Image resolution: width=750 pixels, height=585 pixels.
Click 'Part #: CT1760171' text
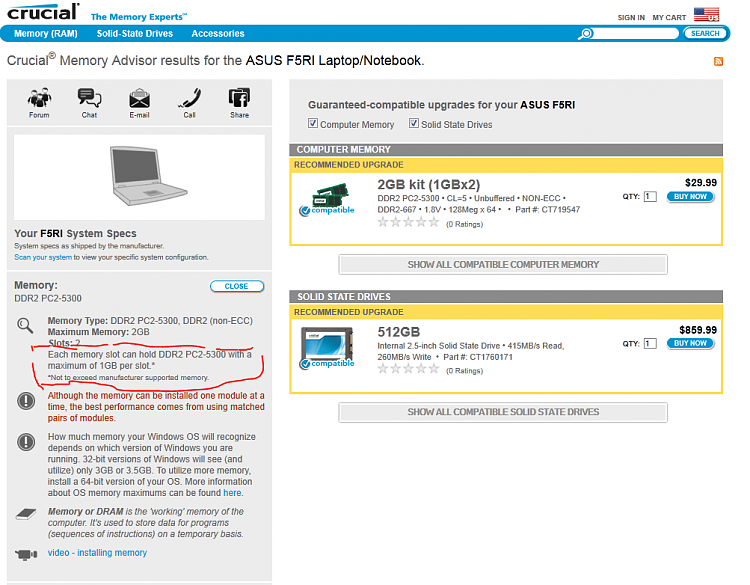click(477, 357)
